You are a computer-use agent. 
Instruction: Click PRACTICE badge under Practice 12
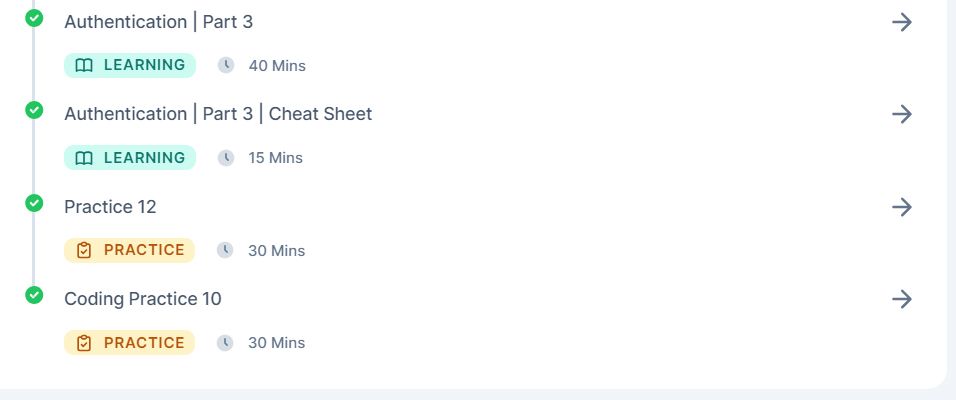(x=129, y=250)
